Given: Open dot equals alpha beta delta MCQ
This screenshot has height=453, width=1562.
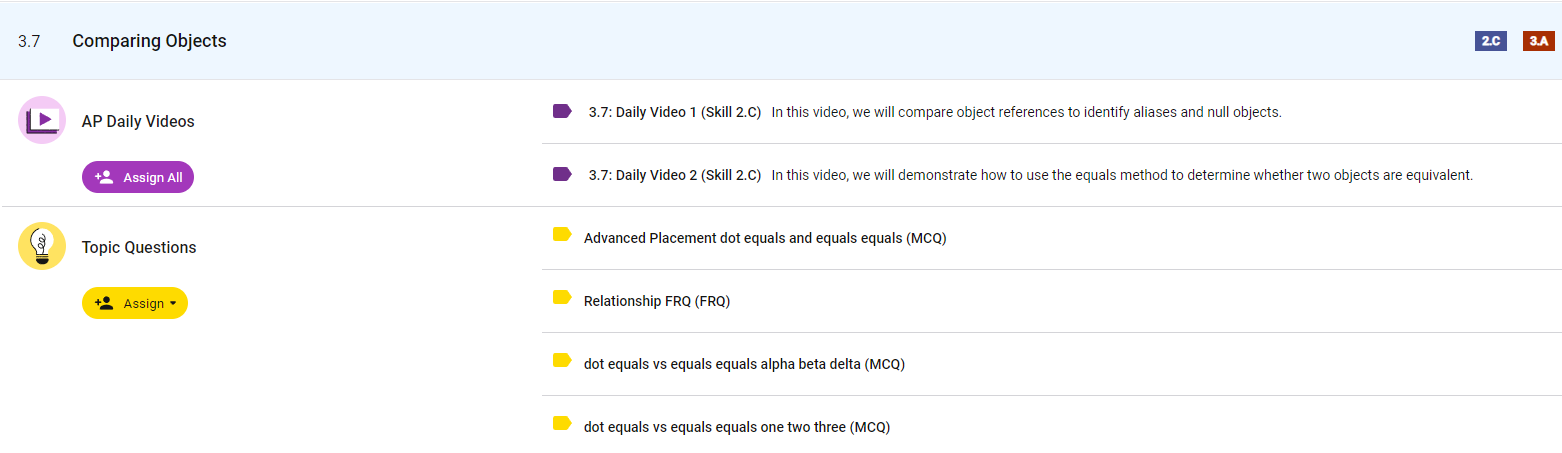Looking at the screenshot, I should click(744, 364).
